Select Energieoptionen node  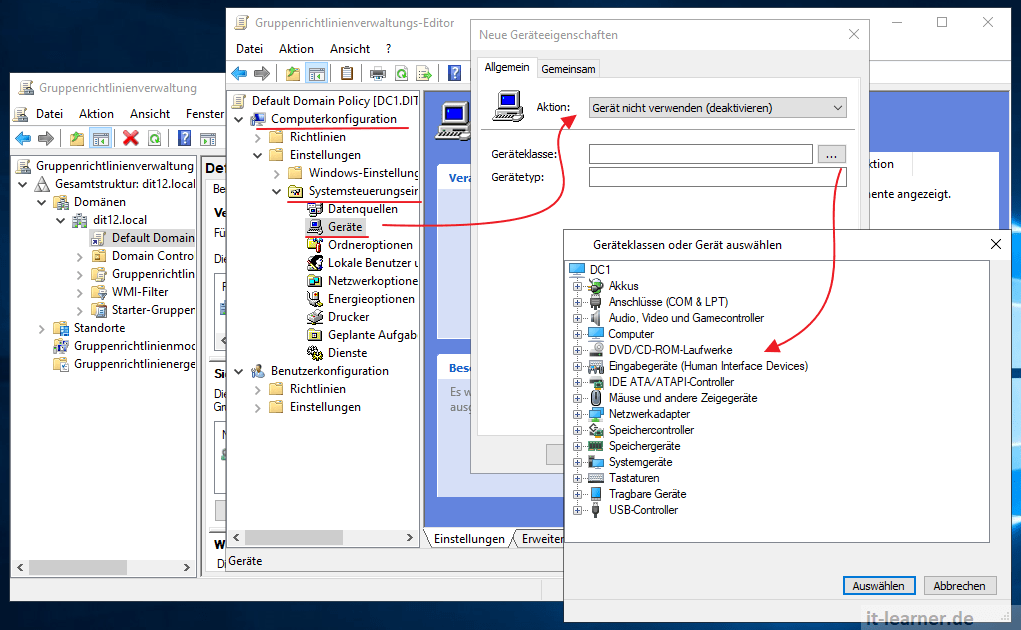[x=371, y=299]
